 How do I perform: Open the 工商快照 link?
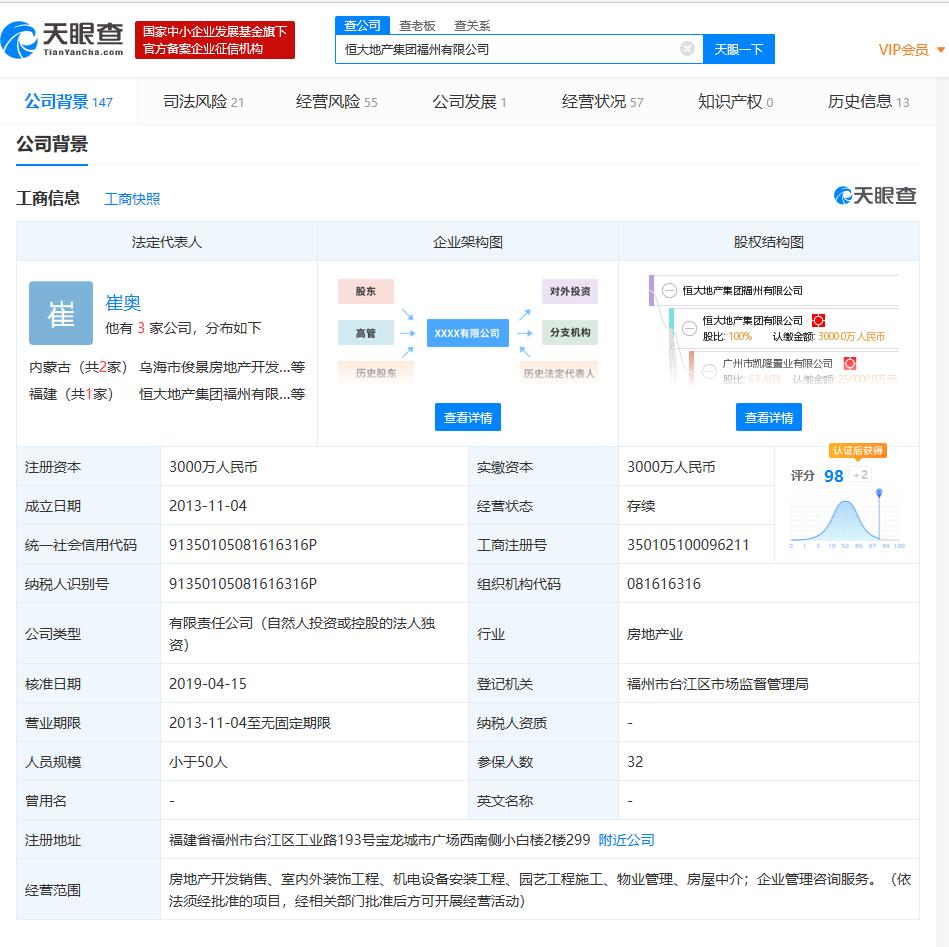pos(132,198)
